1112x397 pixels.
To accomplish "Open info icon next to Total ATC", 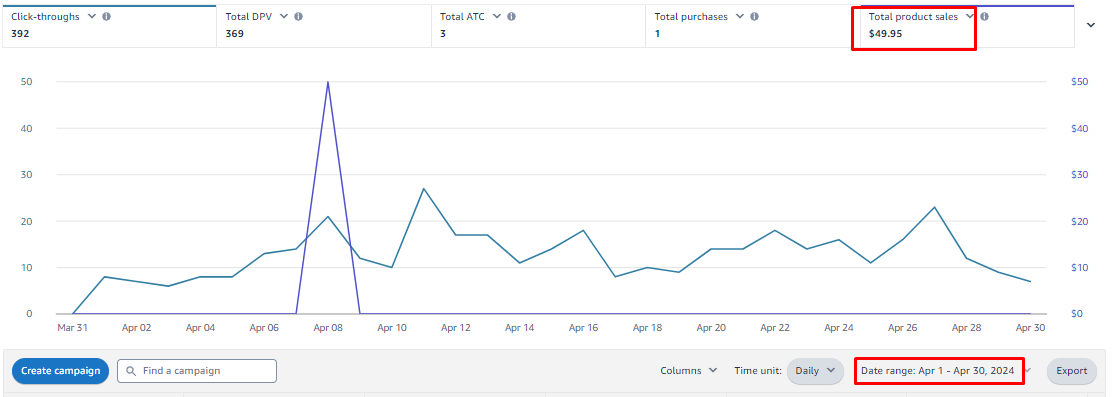I will [511, 16].
